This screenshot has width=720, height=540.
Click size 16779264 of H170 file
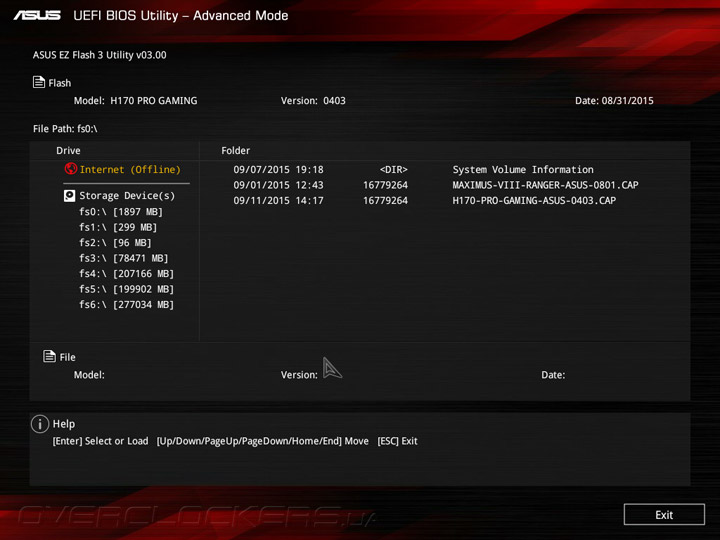385,201
